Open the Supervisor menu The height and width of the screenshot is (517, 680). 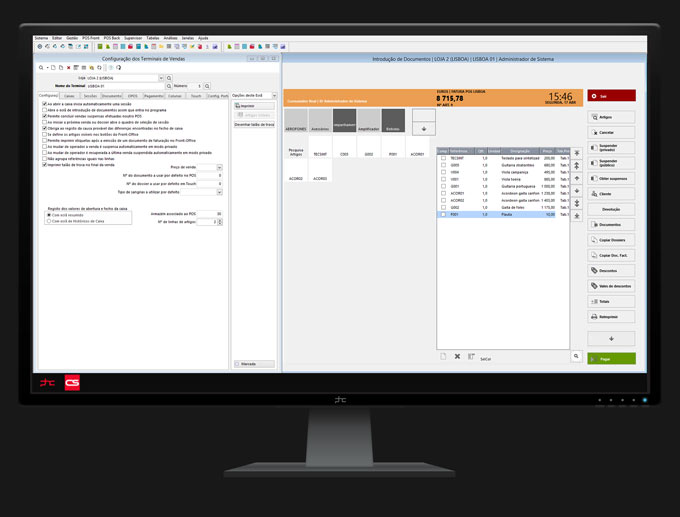pyautogui.click(x=133, y=37)
